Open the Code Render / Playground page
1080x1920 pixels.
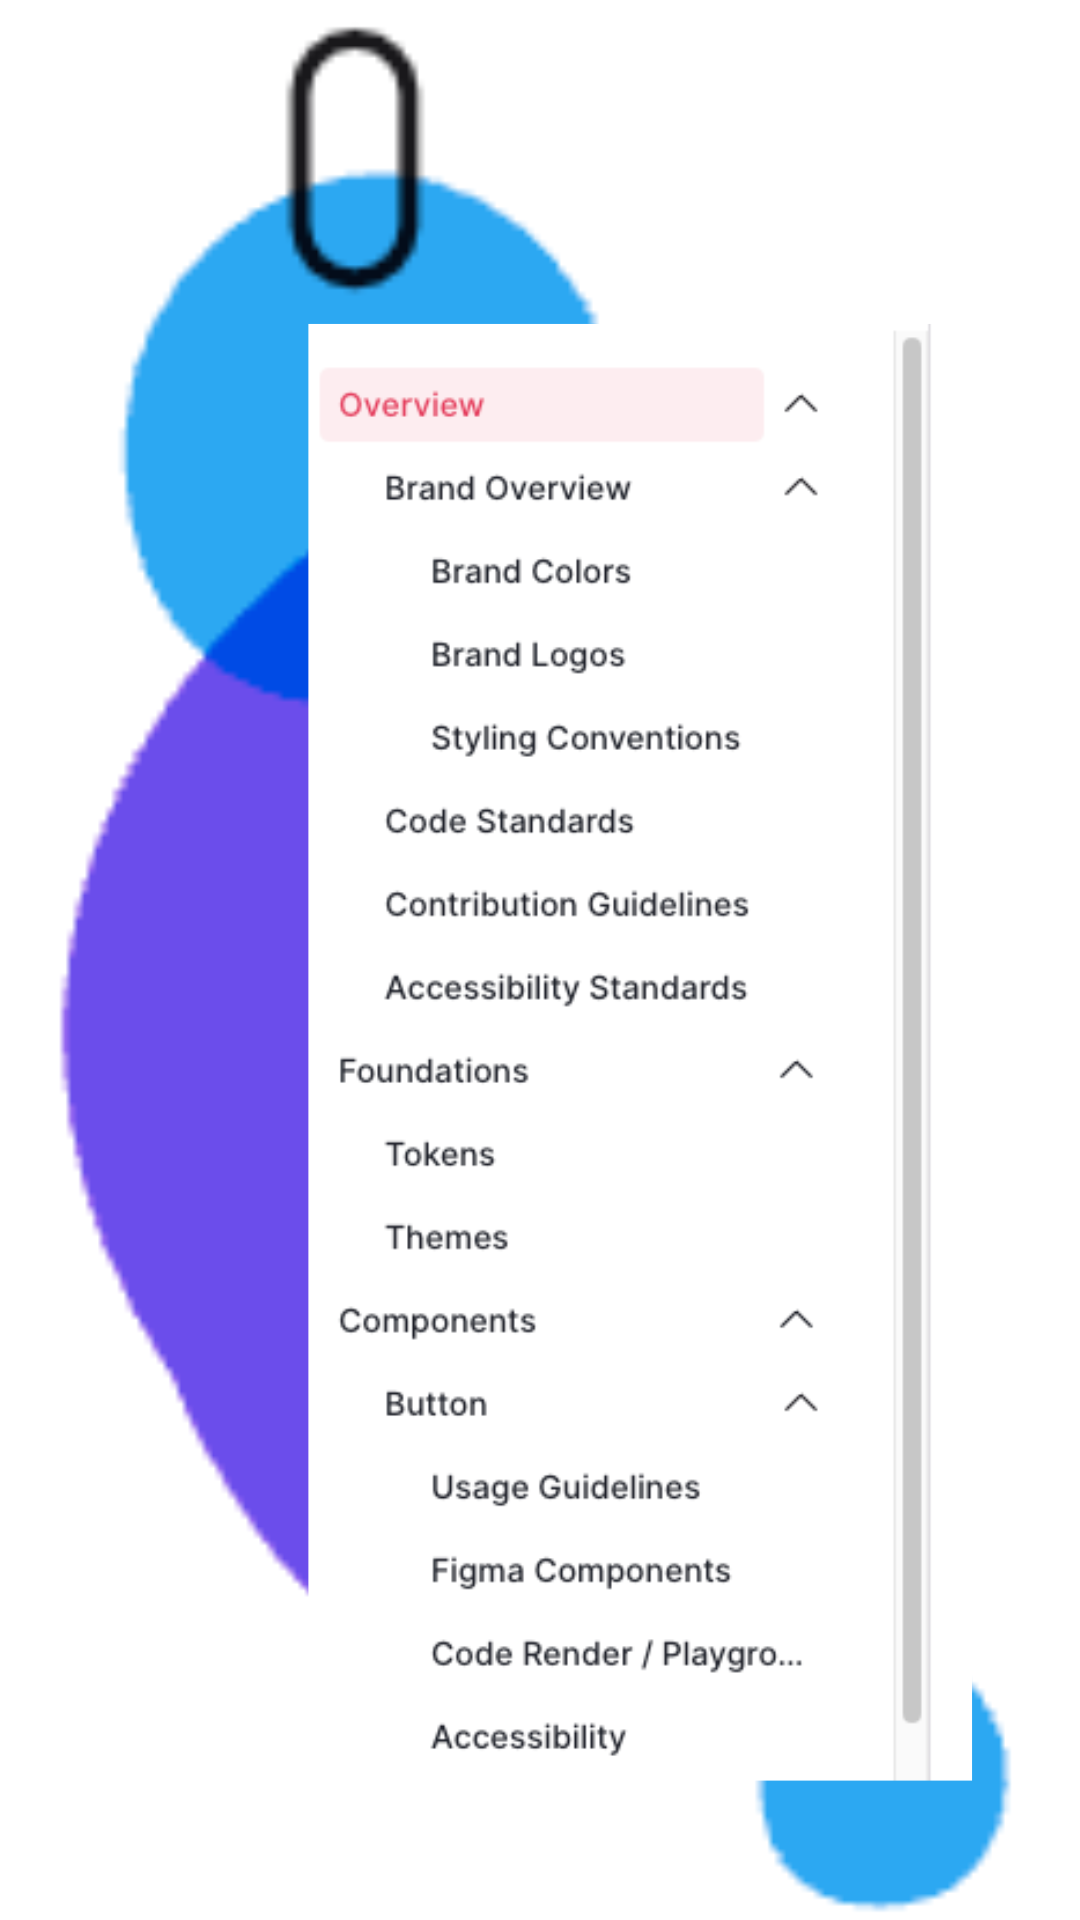616,1654
